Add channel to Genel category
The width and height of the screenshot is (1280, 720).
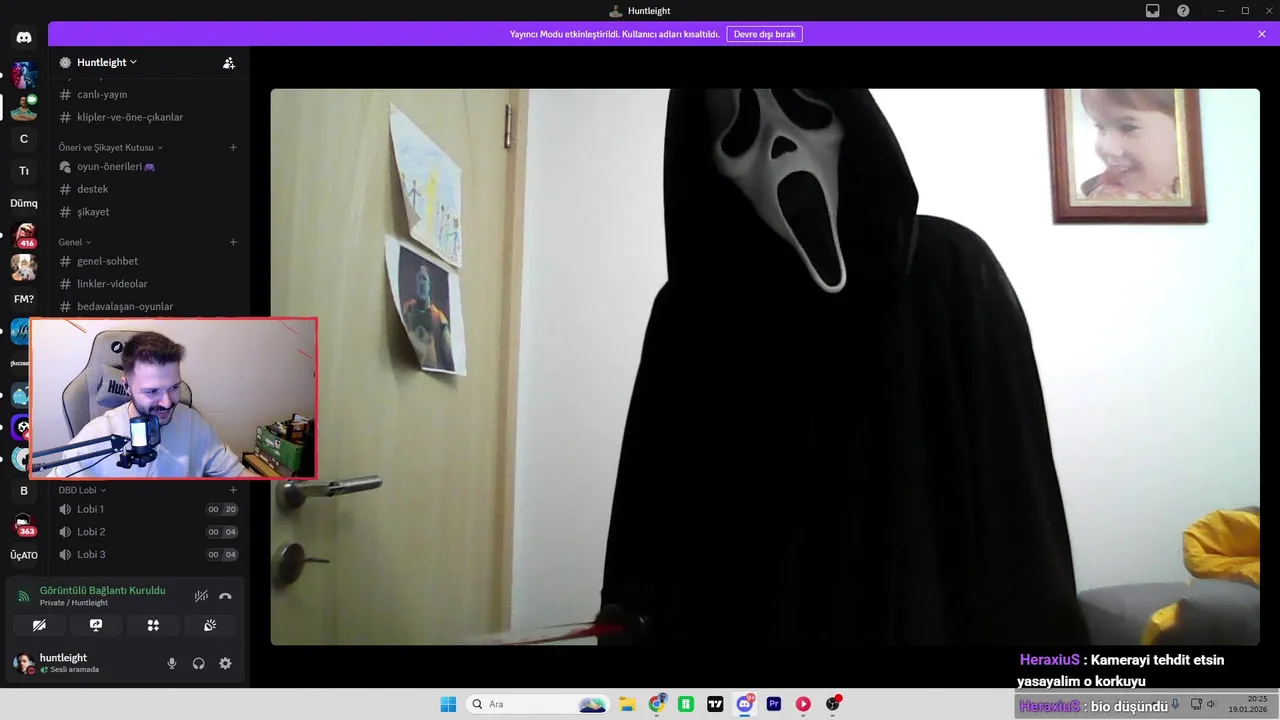pyautogui.click(x=233, y=242)
